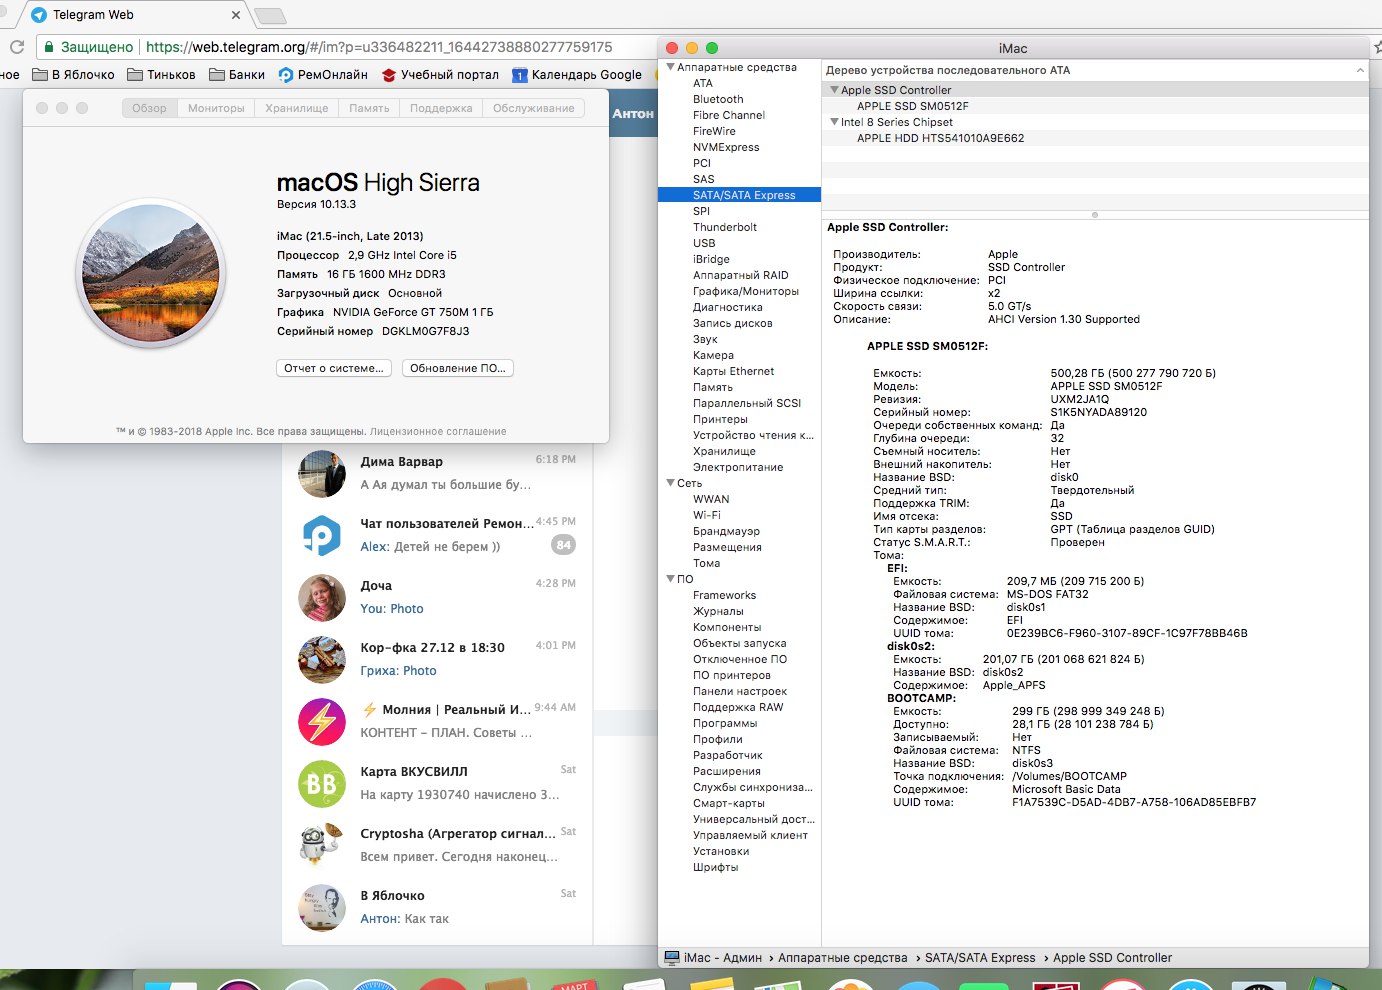Switch to Память tab in About This Mac

click(x=369, y=108)
